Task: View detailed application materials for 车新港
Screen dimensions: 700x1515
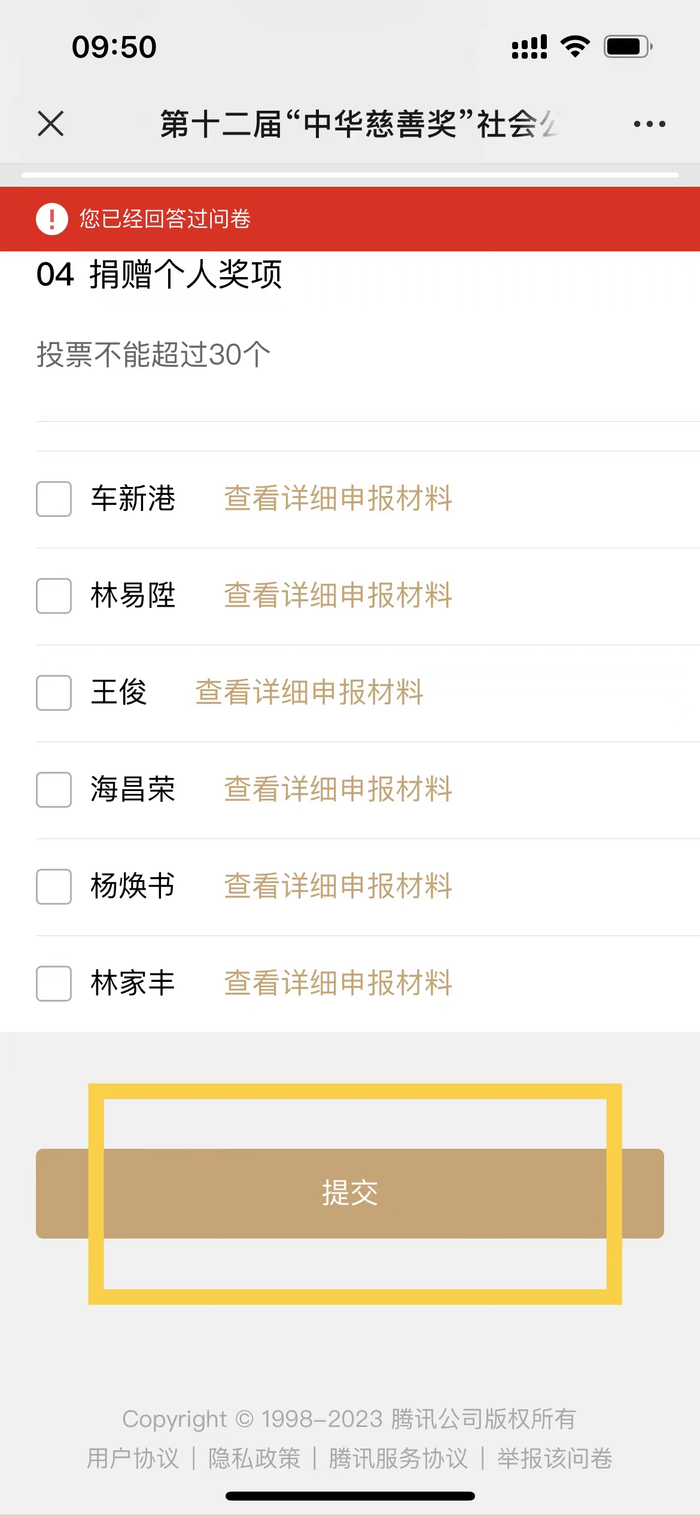Action: click(x=338, y=499)
